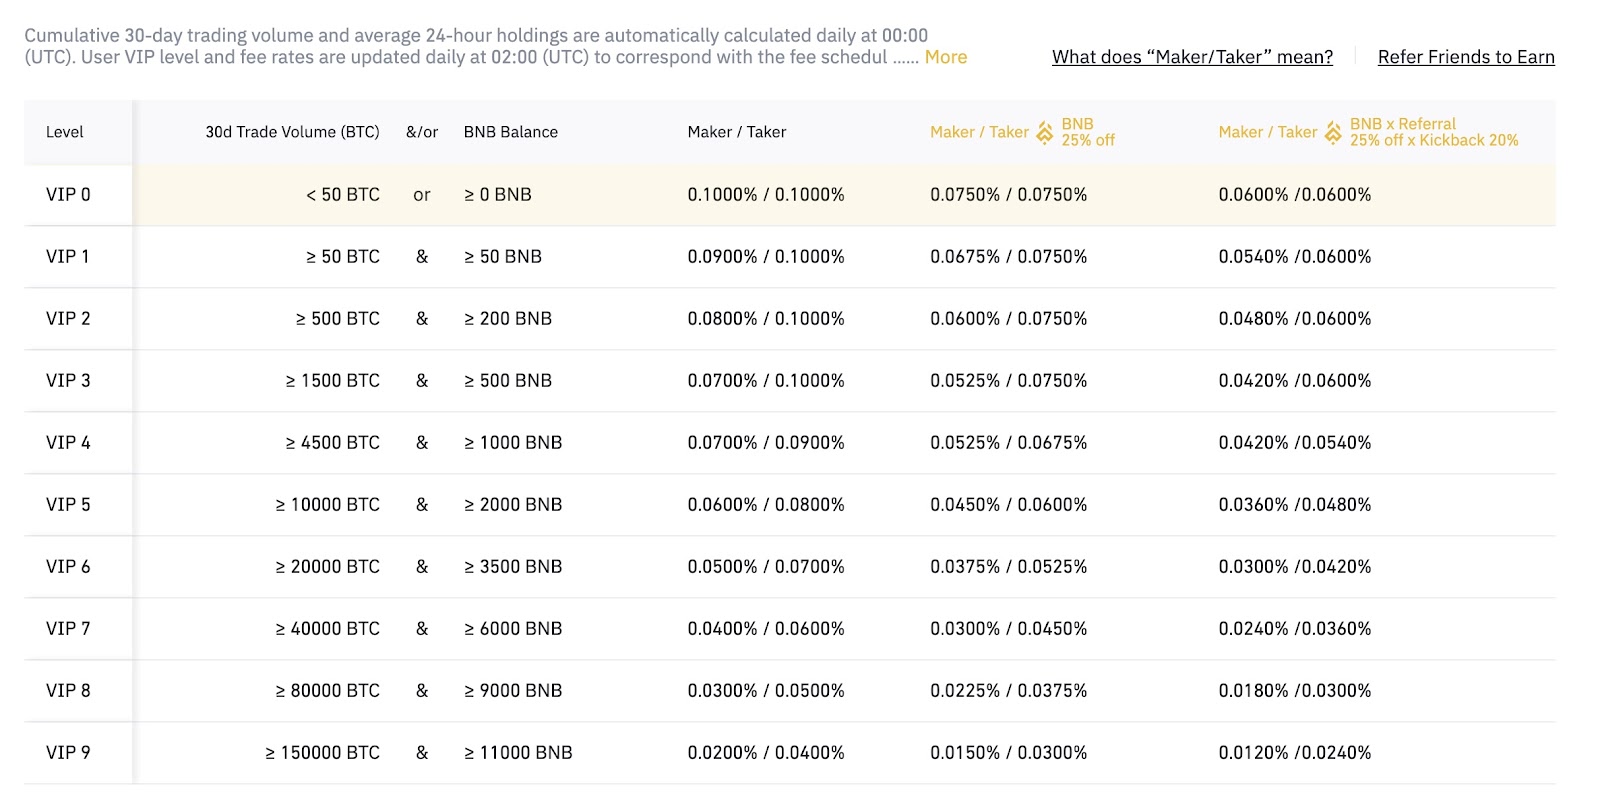Click the 30d Trade Volume (BTC) header
The height and width of the screenshot is (798, 1600).
tap(292, 132)
